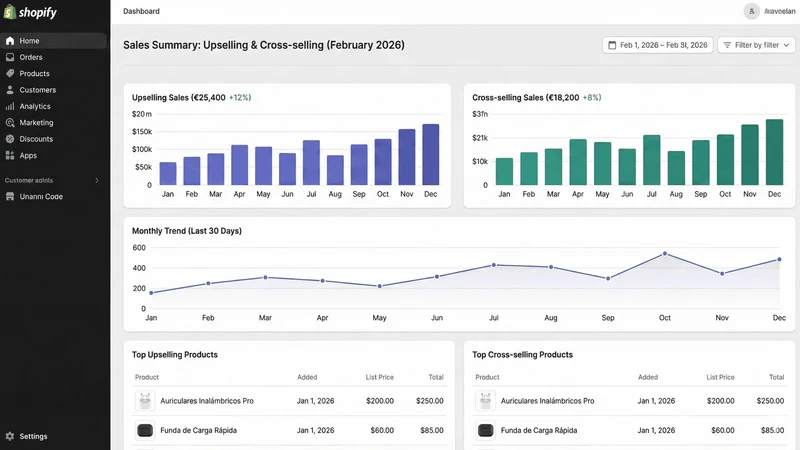Screen dimensions: 800x450
Task: Click $250.00 total in Upselling table
Action: tap(430, 401)
